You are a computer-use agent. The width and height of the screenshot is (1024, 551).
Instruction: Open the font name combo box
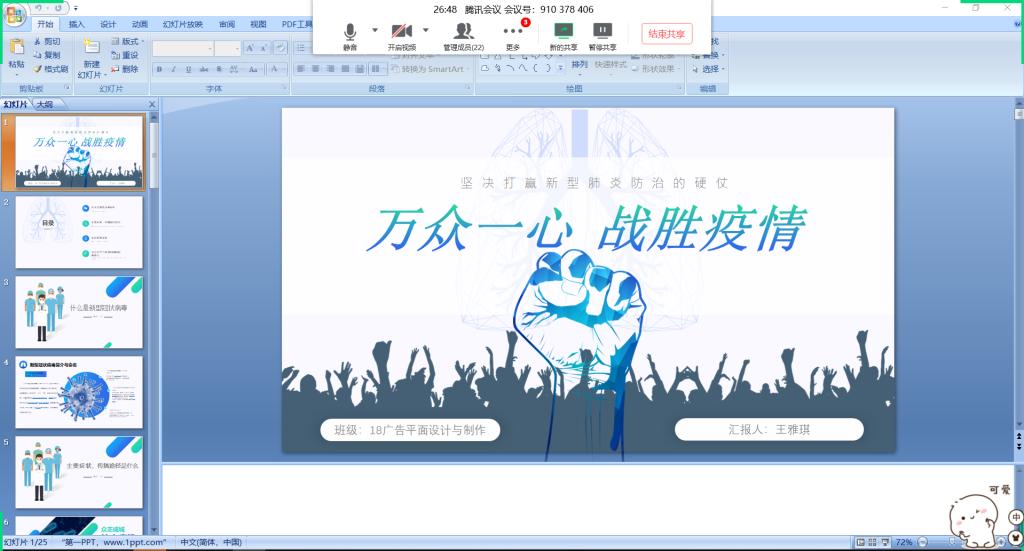[183, 48]
